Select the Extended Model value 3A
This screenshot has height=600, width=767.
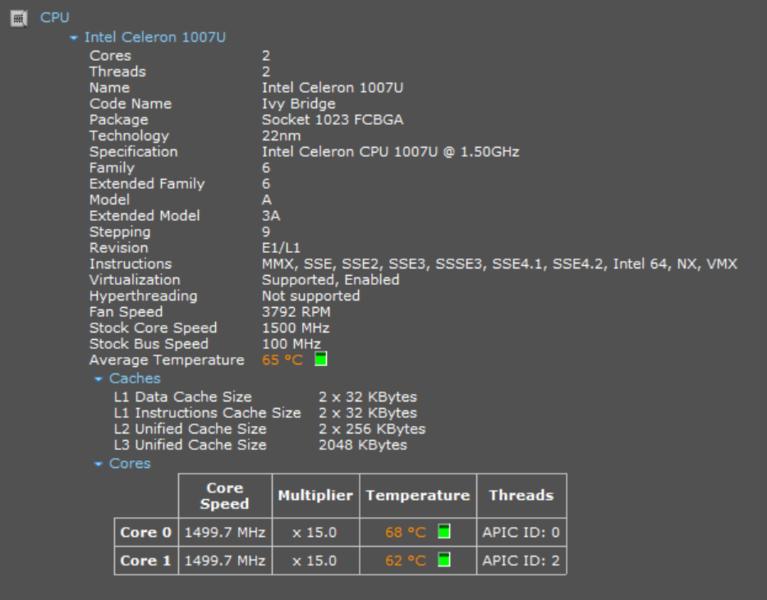tap(271, 216)
